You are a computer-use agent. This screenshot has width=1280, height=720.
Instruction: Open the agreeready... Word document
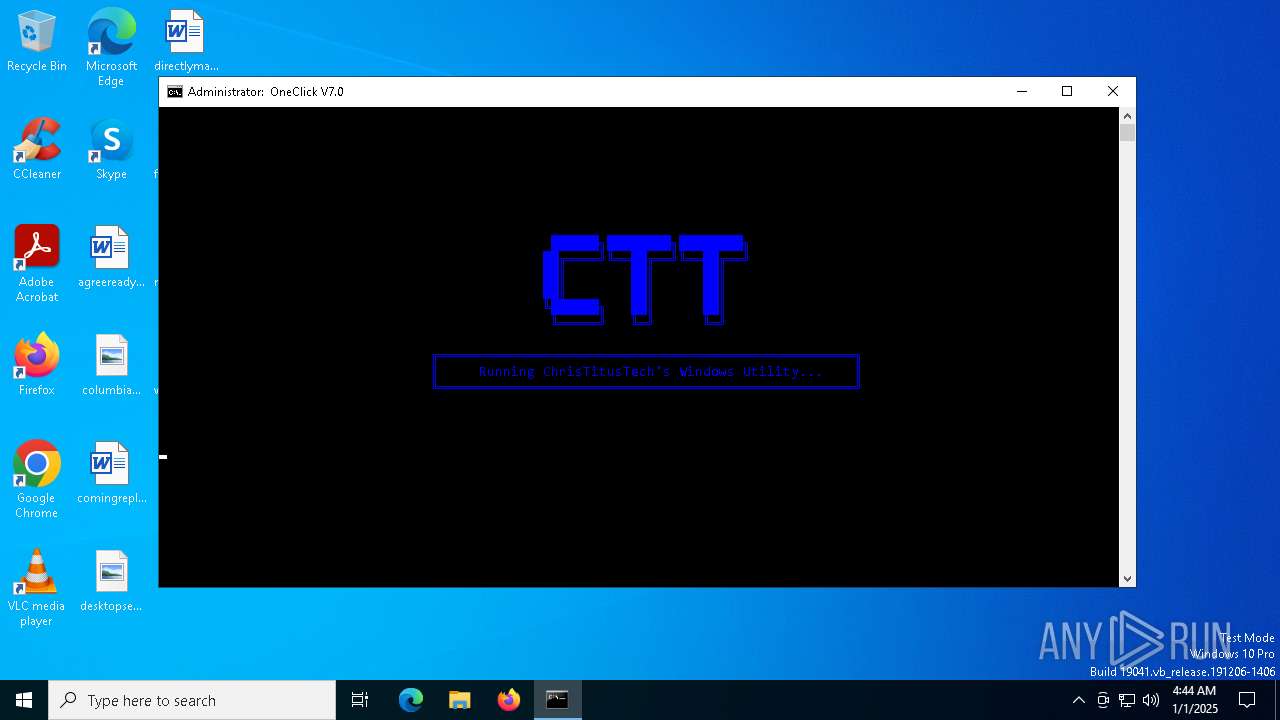(x=111, y=257)
